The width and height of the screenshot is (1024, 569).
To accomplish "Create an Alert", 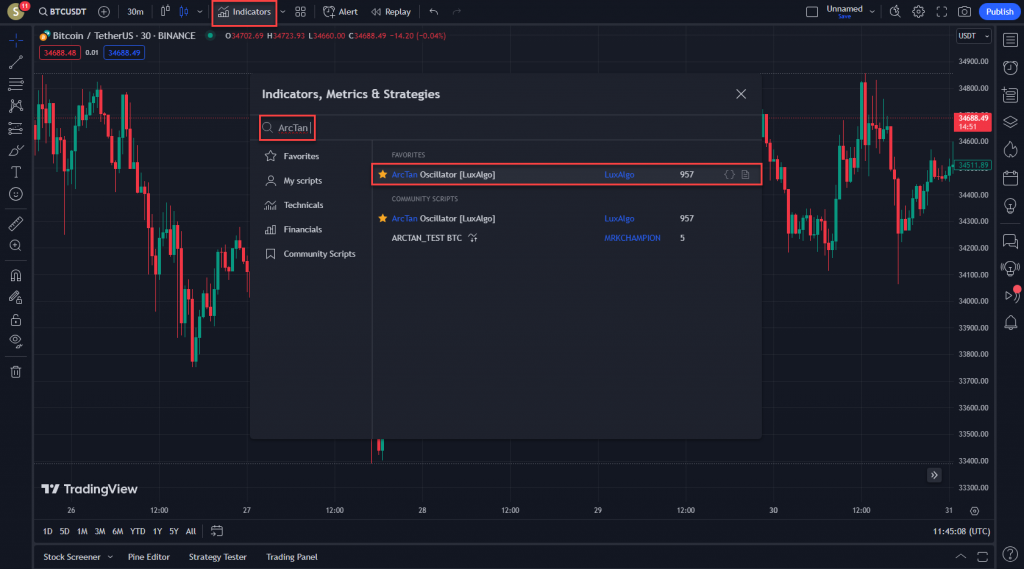I will [340, 12].
